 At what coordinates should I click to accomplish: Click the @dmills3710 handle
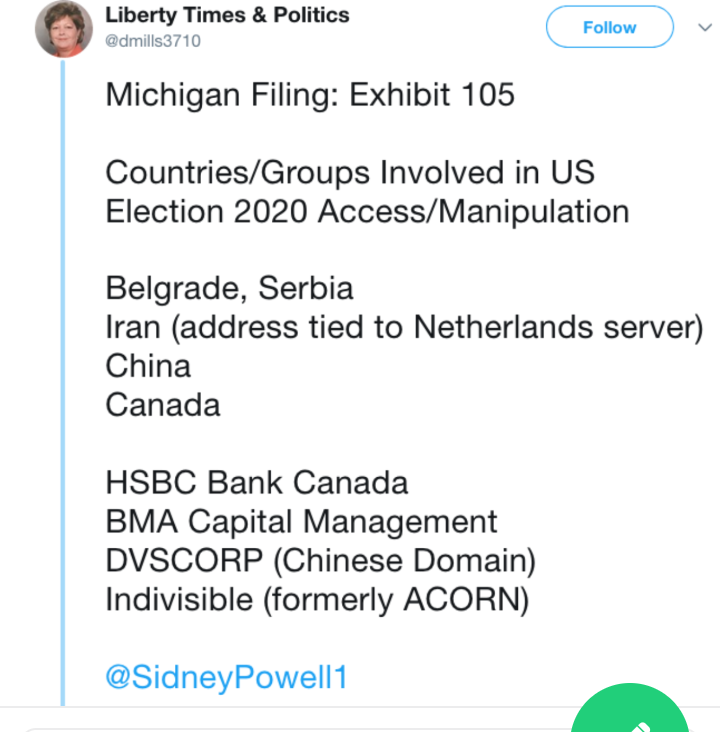coord(153,41)
